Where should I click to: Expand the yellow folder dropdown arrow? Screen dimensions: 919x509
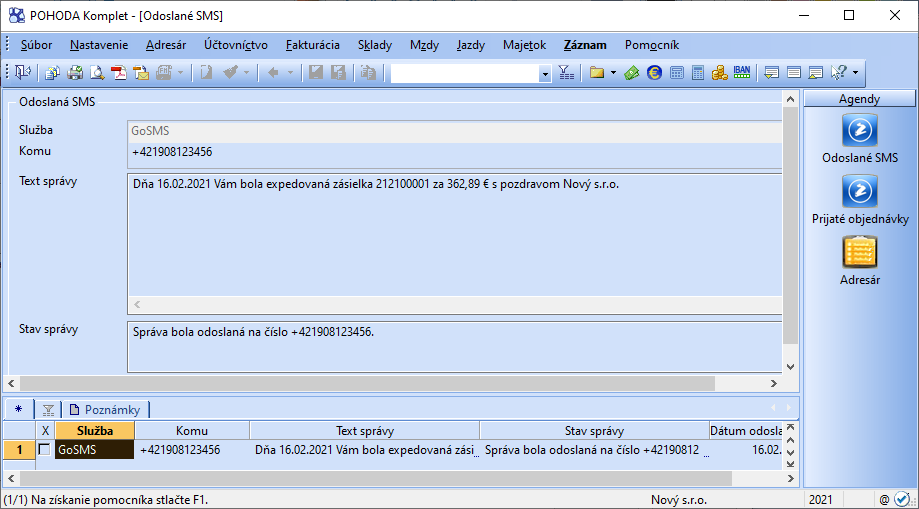612,73
